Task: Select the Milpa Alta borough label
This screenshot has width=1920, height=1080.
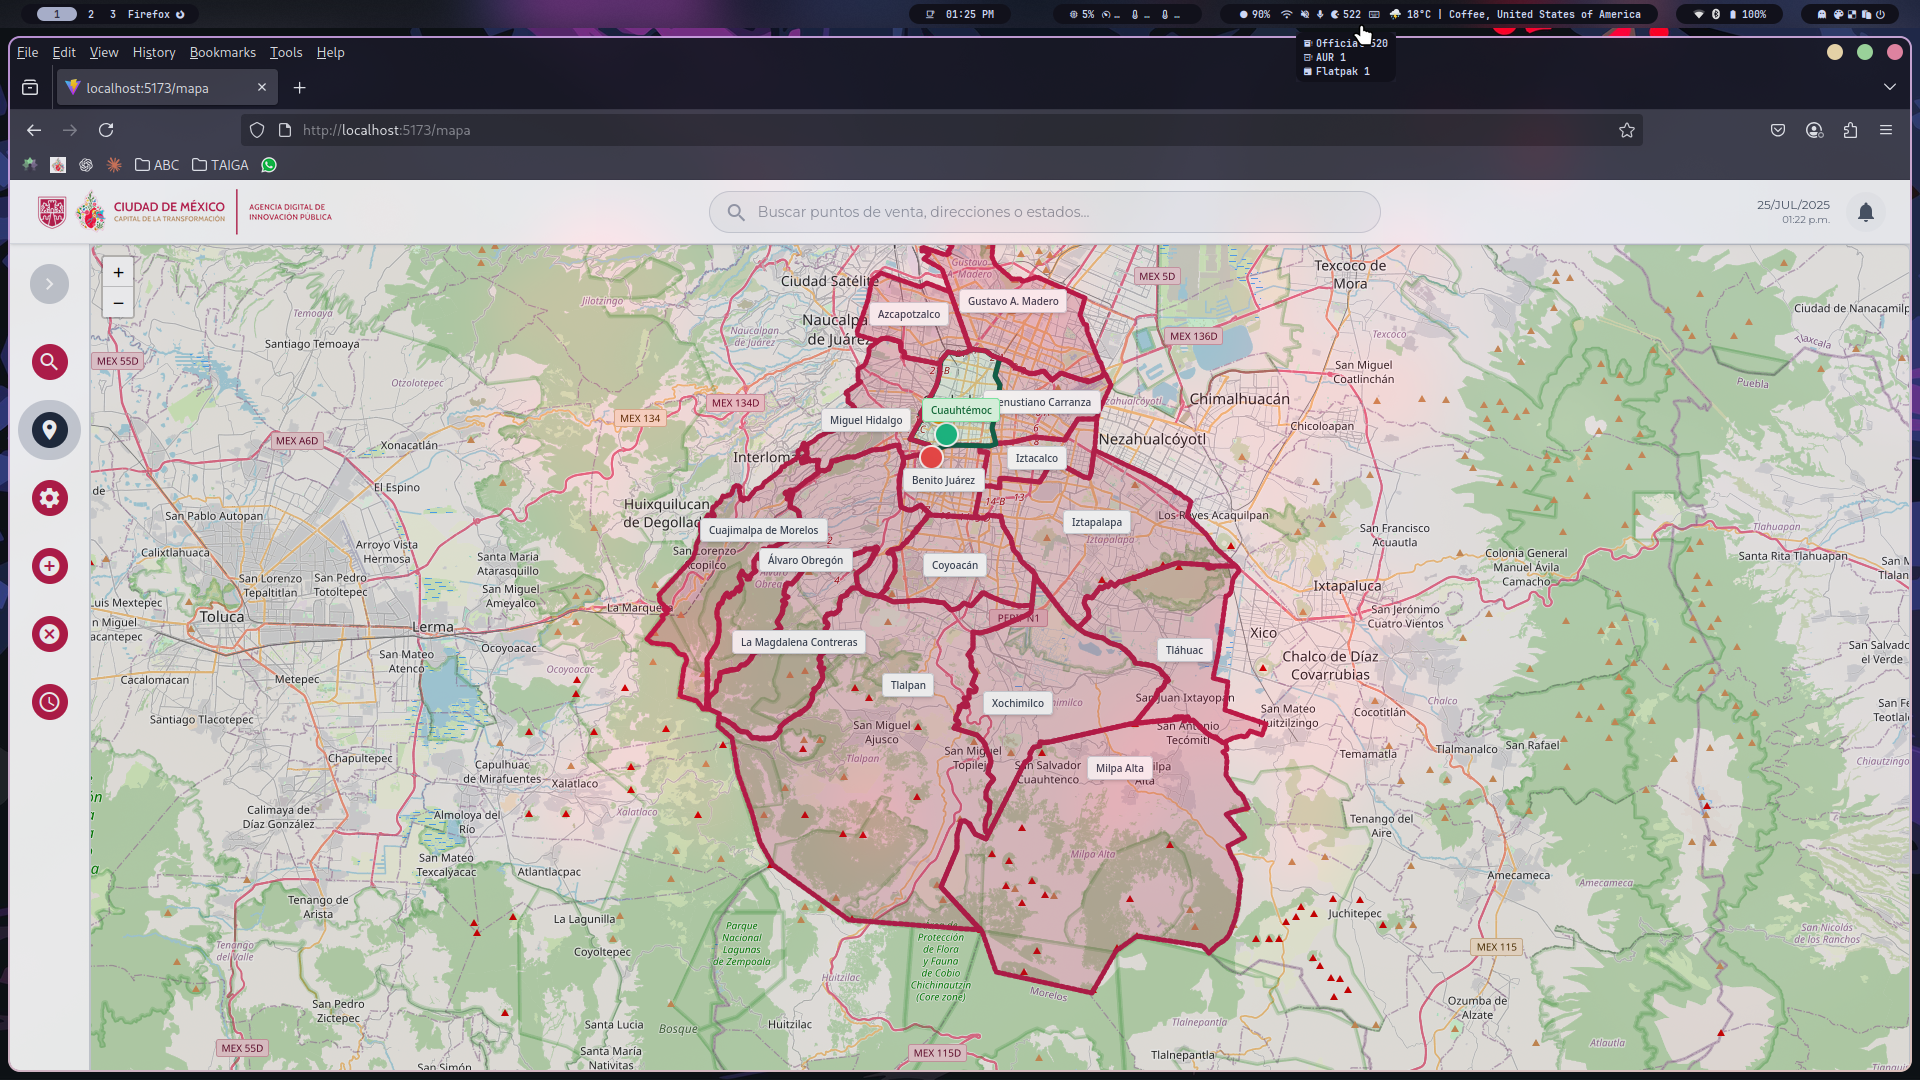Action: 1119,768
